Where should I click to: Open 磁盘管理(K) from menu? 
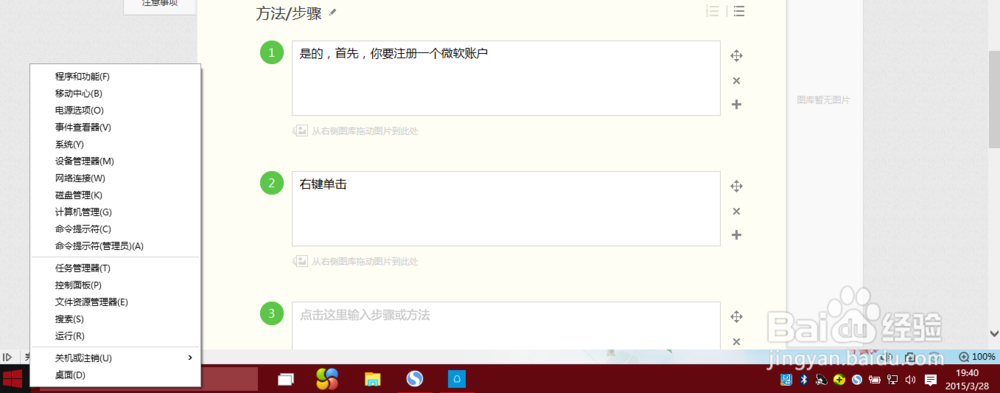115,195
